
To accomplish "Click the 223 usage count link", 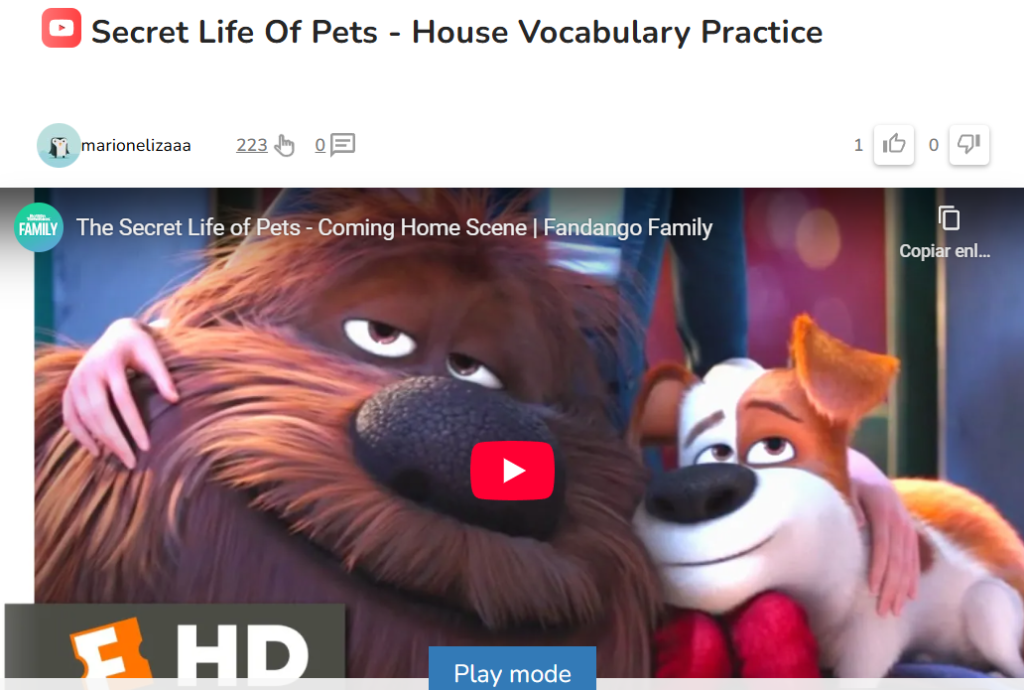I will coord(251,145).
